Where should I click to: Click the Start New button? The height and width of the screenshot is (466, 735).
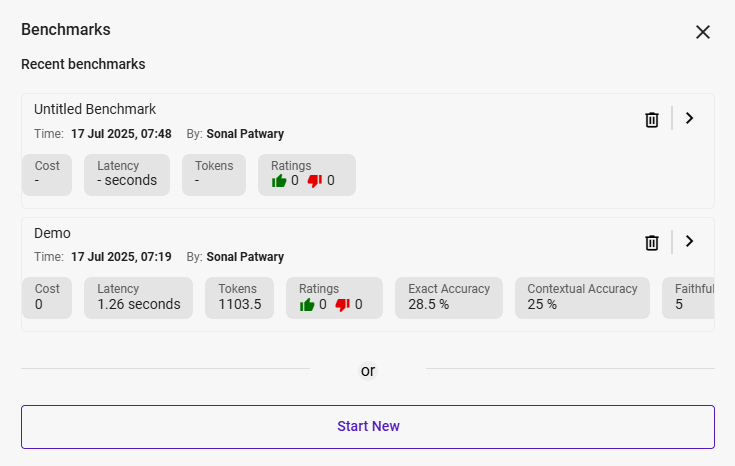(x=368, y=426)
